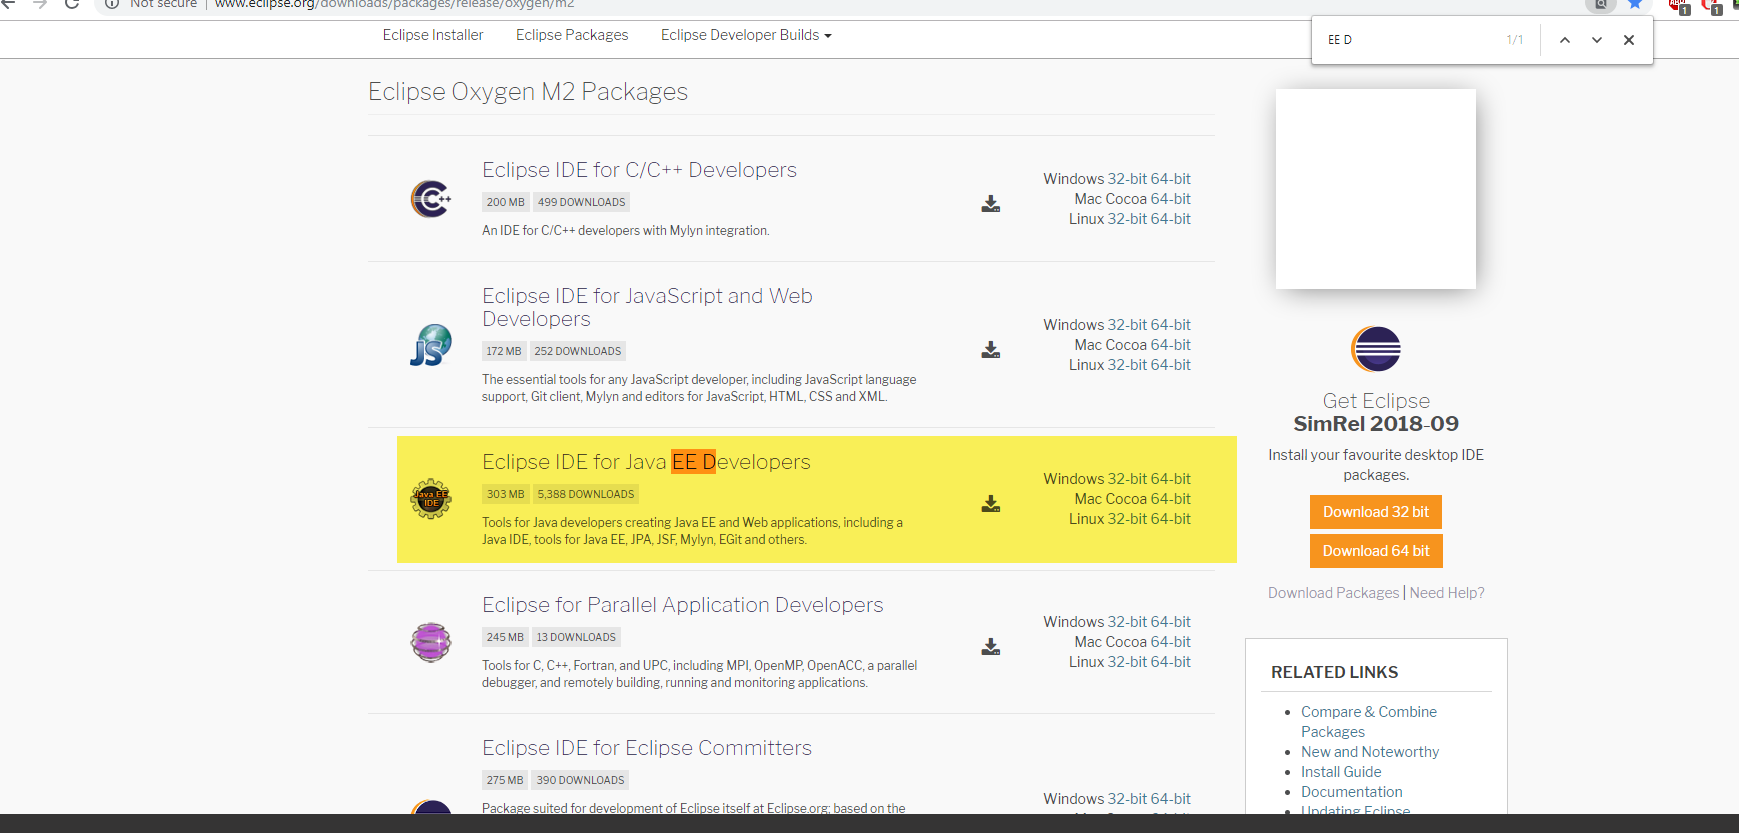The height and width of the screenshot is (833, 1739).
Task: Download Java EE Windows 64-bit
Action: 1171,479
